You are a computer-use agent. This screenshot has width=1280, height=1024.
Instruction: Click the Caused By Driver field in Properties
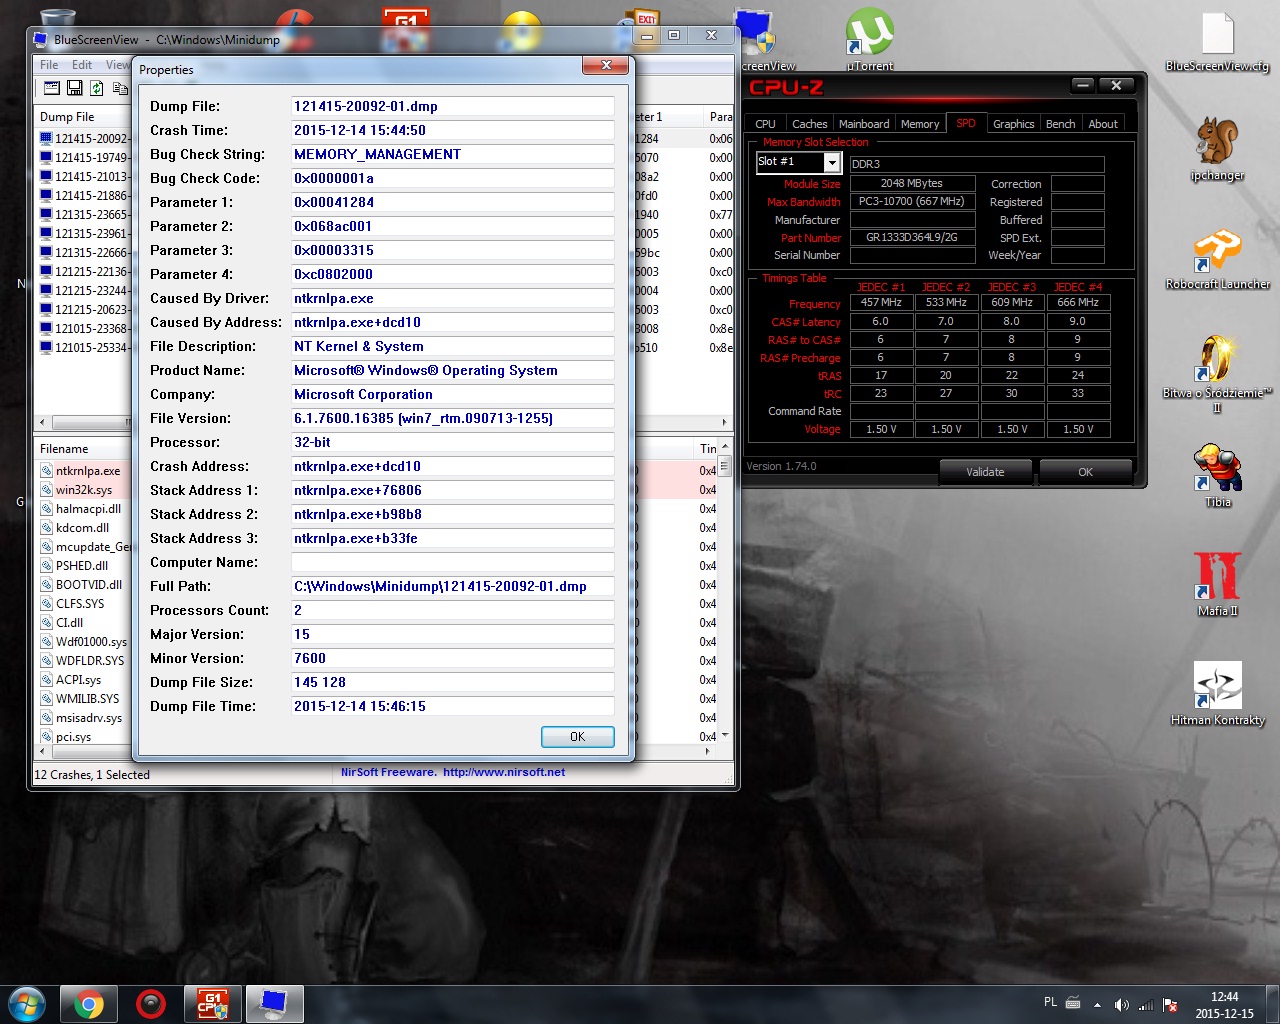452,298
